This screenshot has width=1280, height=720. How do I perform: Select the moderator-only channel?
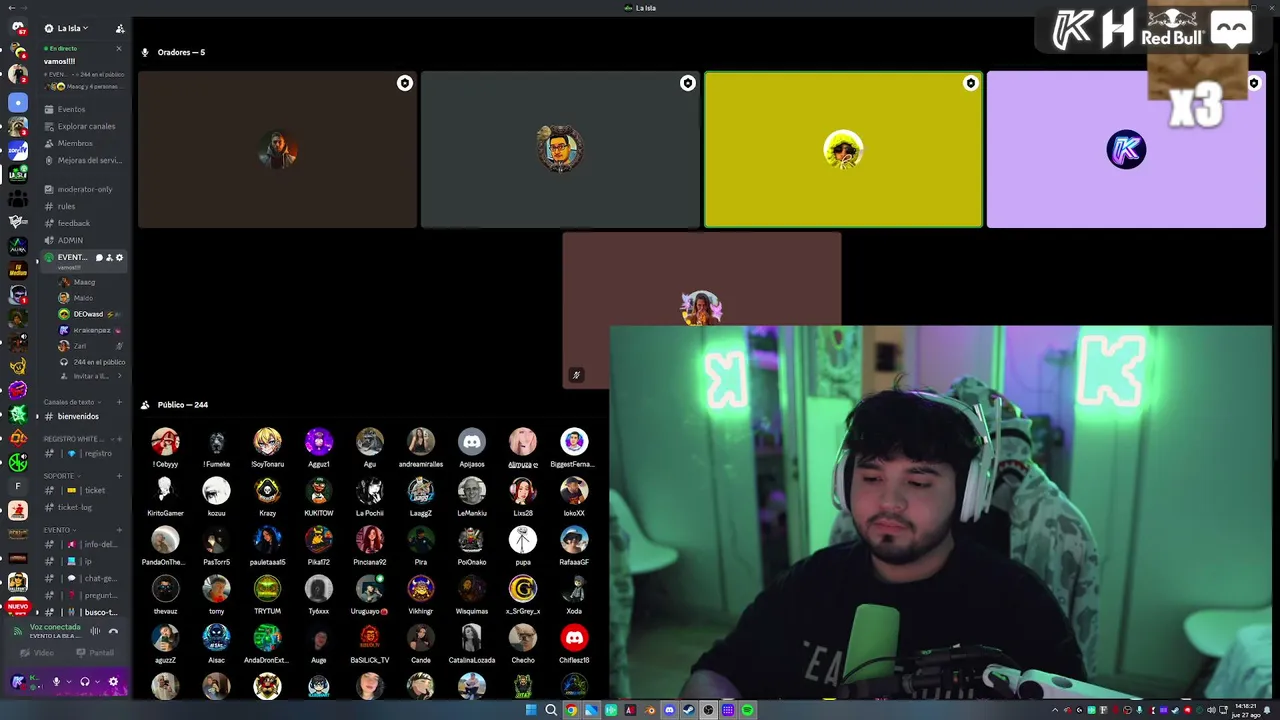click(x=83, y=189)
